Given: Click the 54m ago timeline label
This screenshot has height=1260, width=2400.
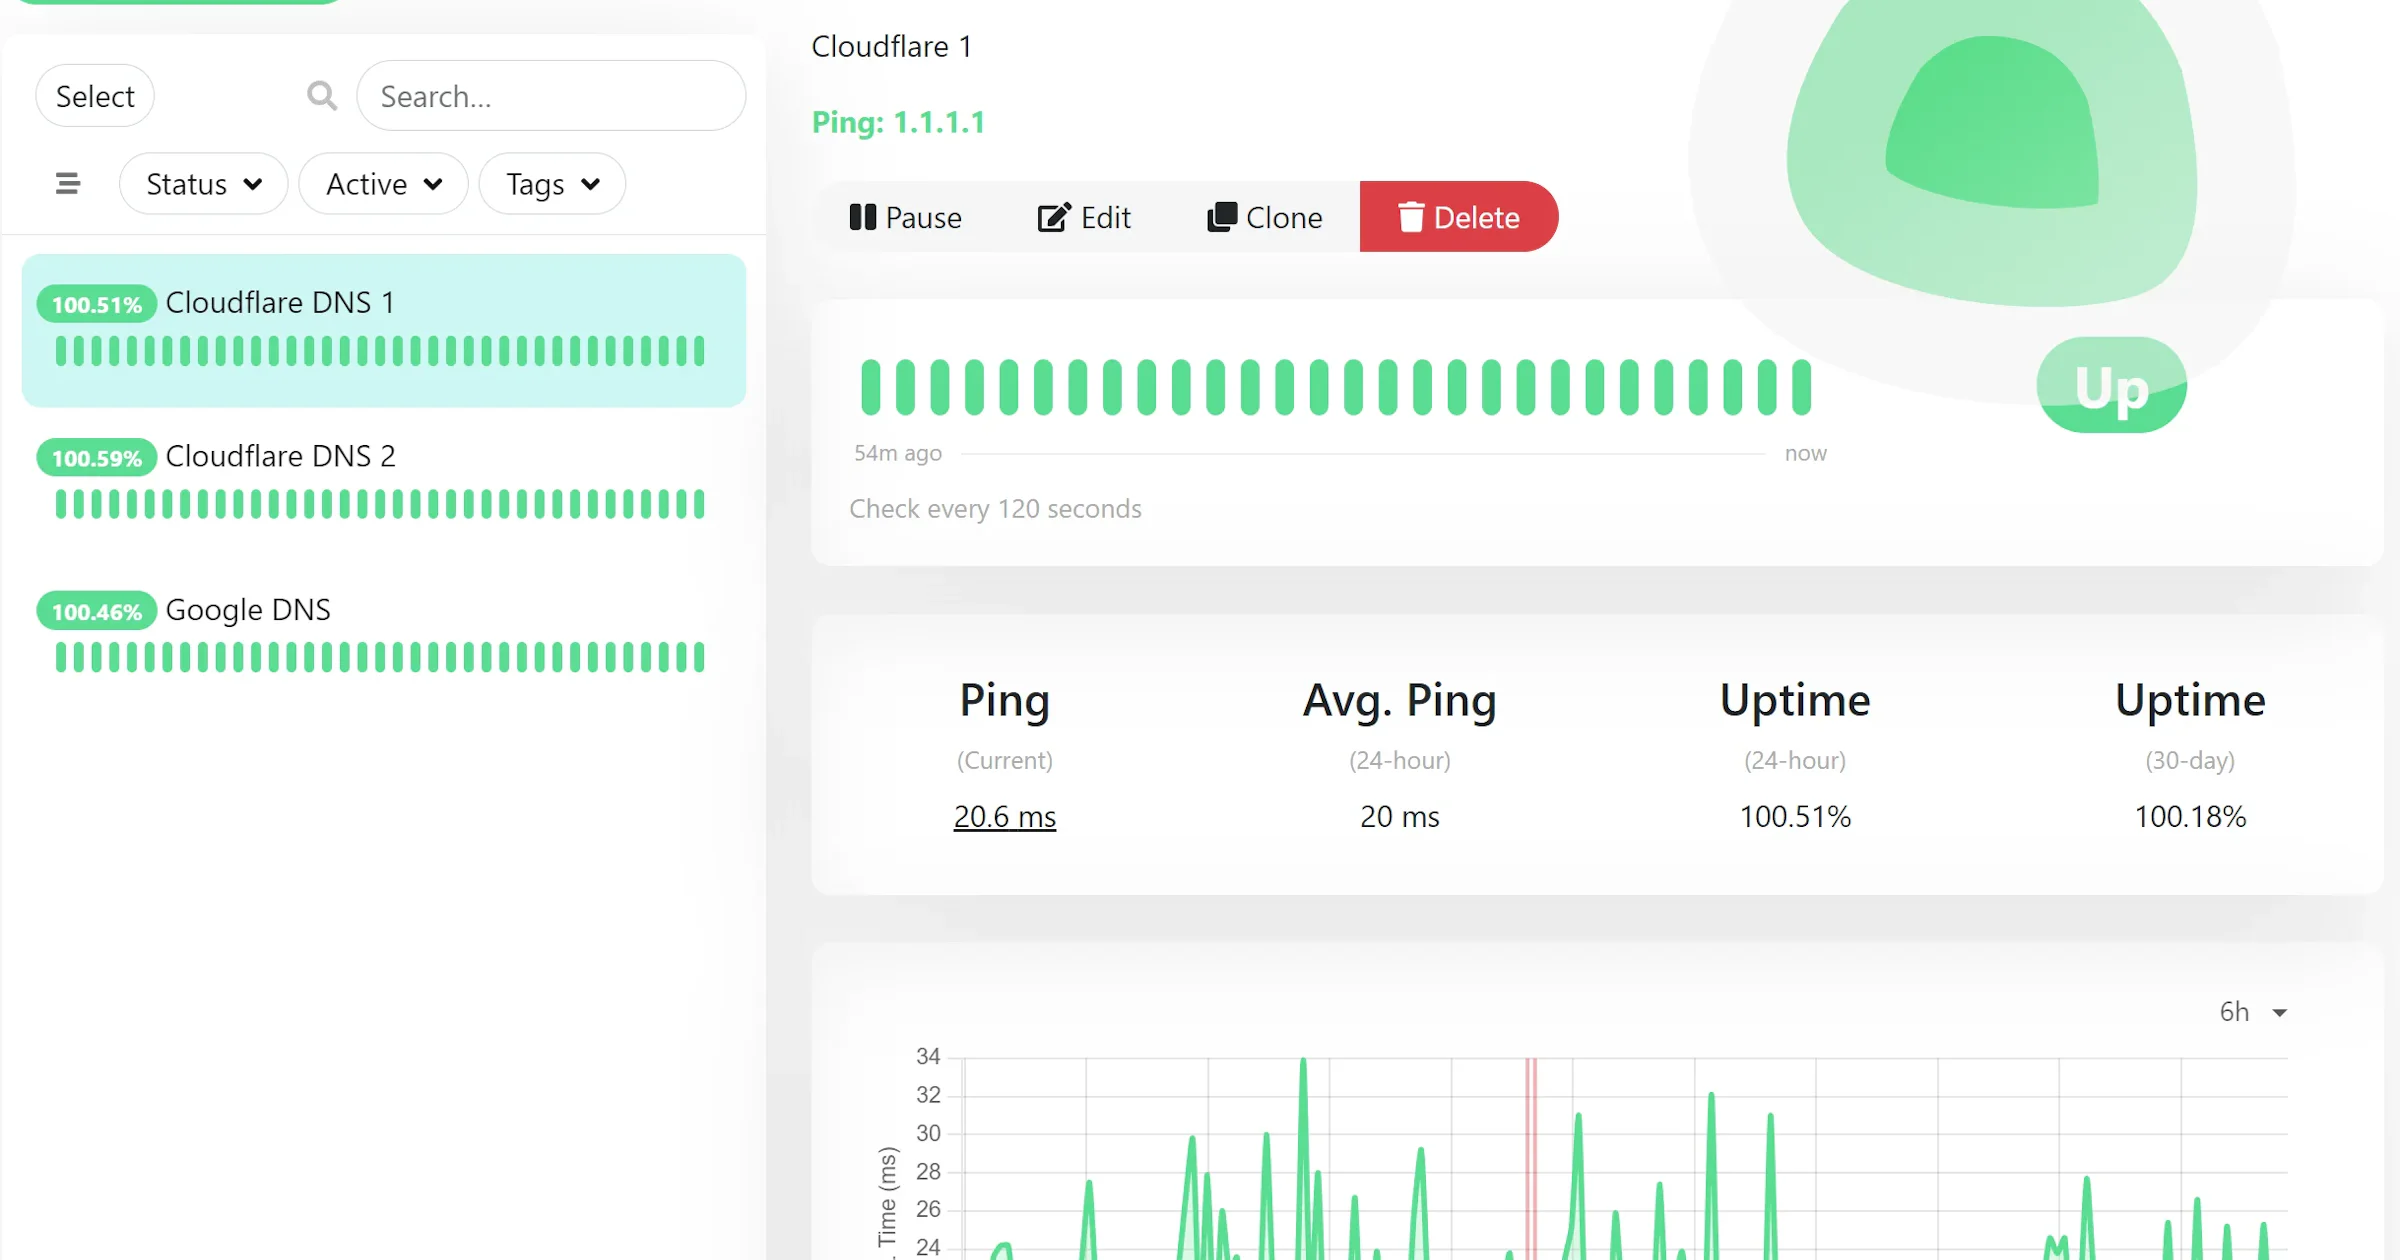Looking at the screenshot, I should (898, 453).
